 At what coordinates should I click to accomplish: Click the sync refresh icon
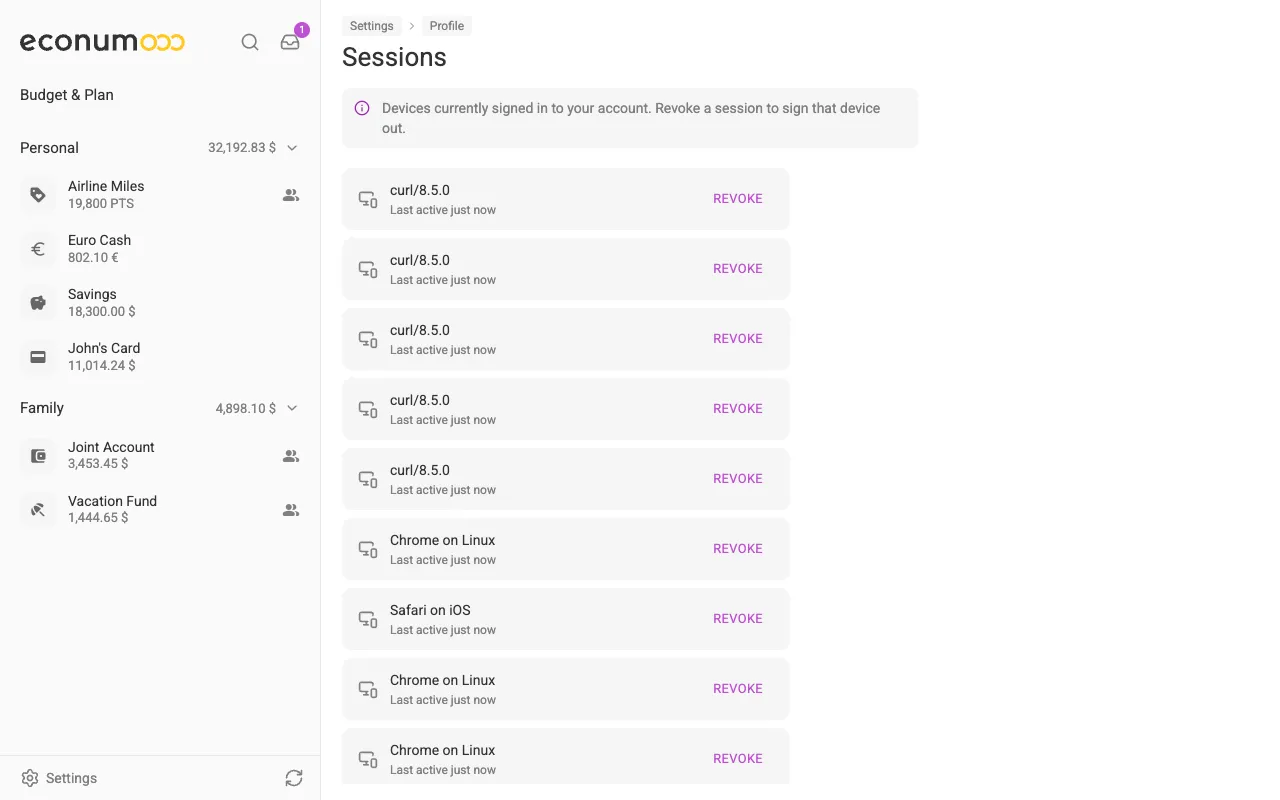click(293, 778)
